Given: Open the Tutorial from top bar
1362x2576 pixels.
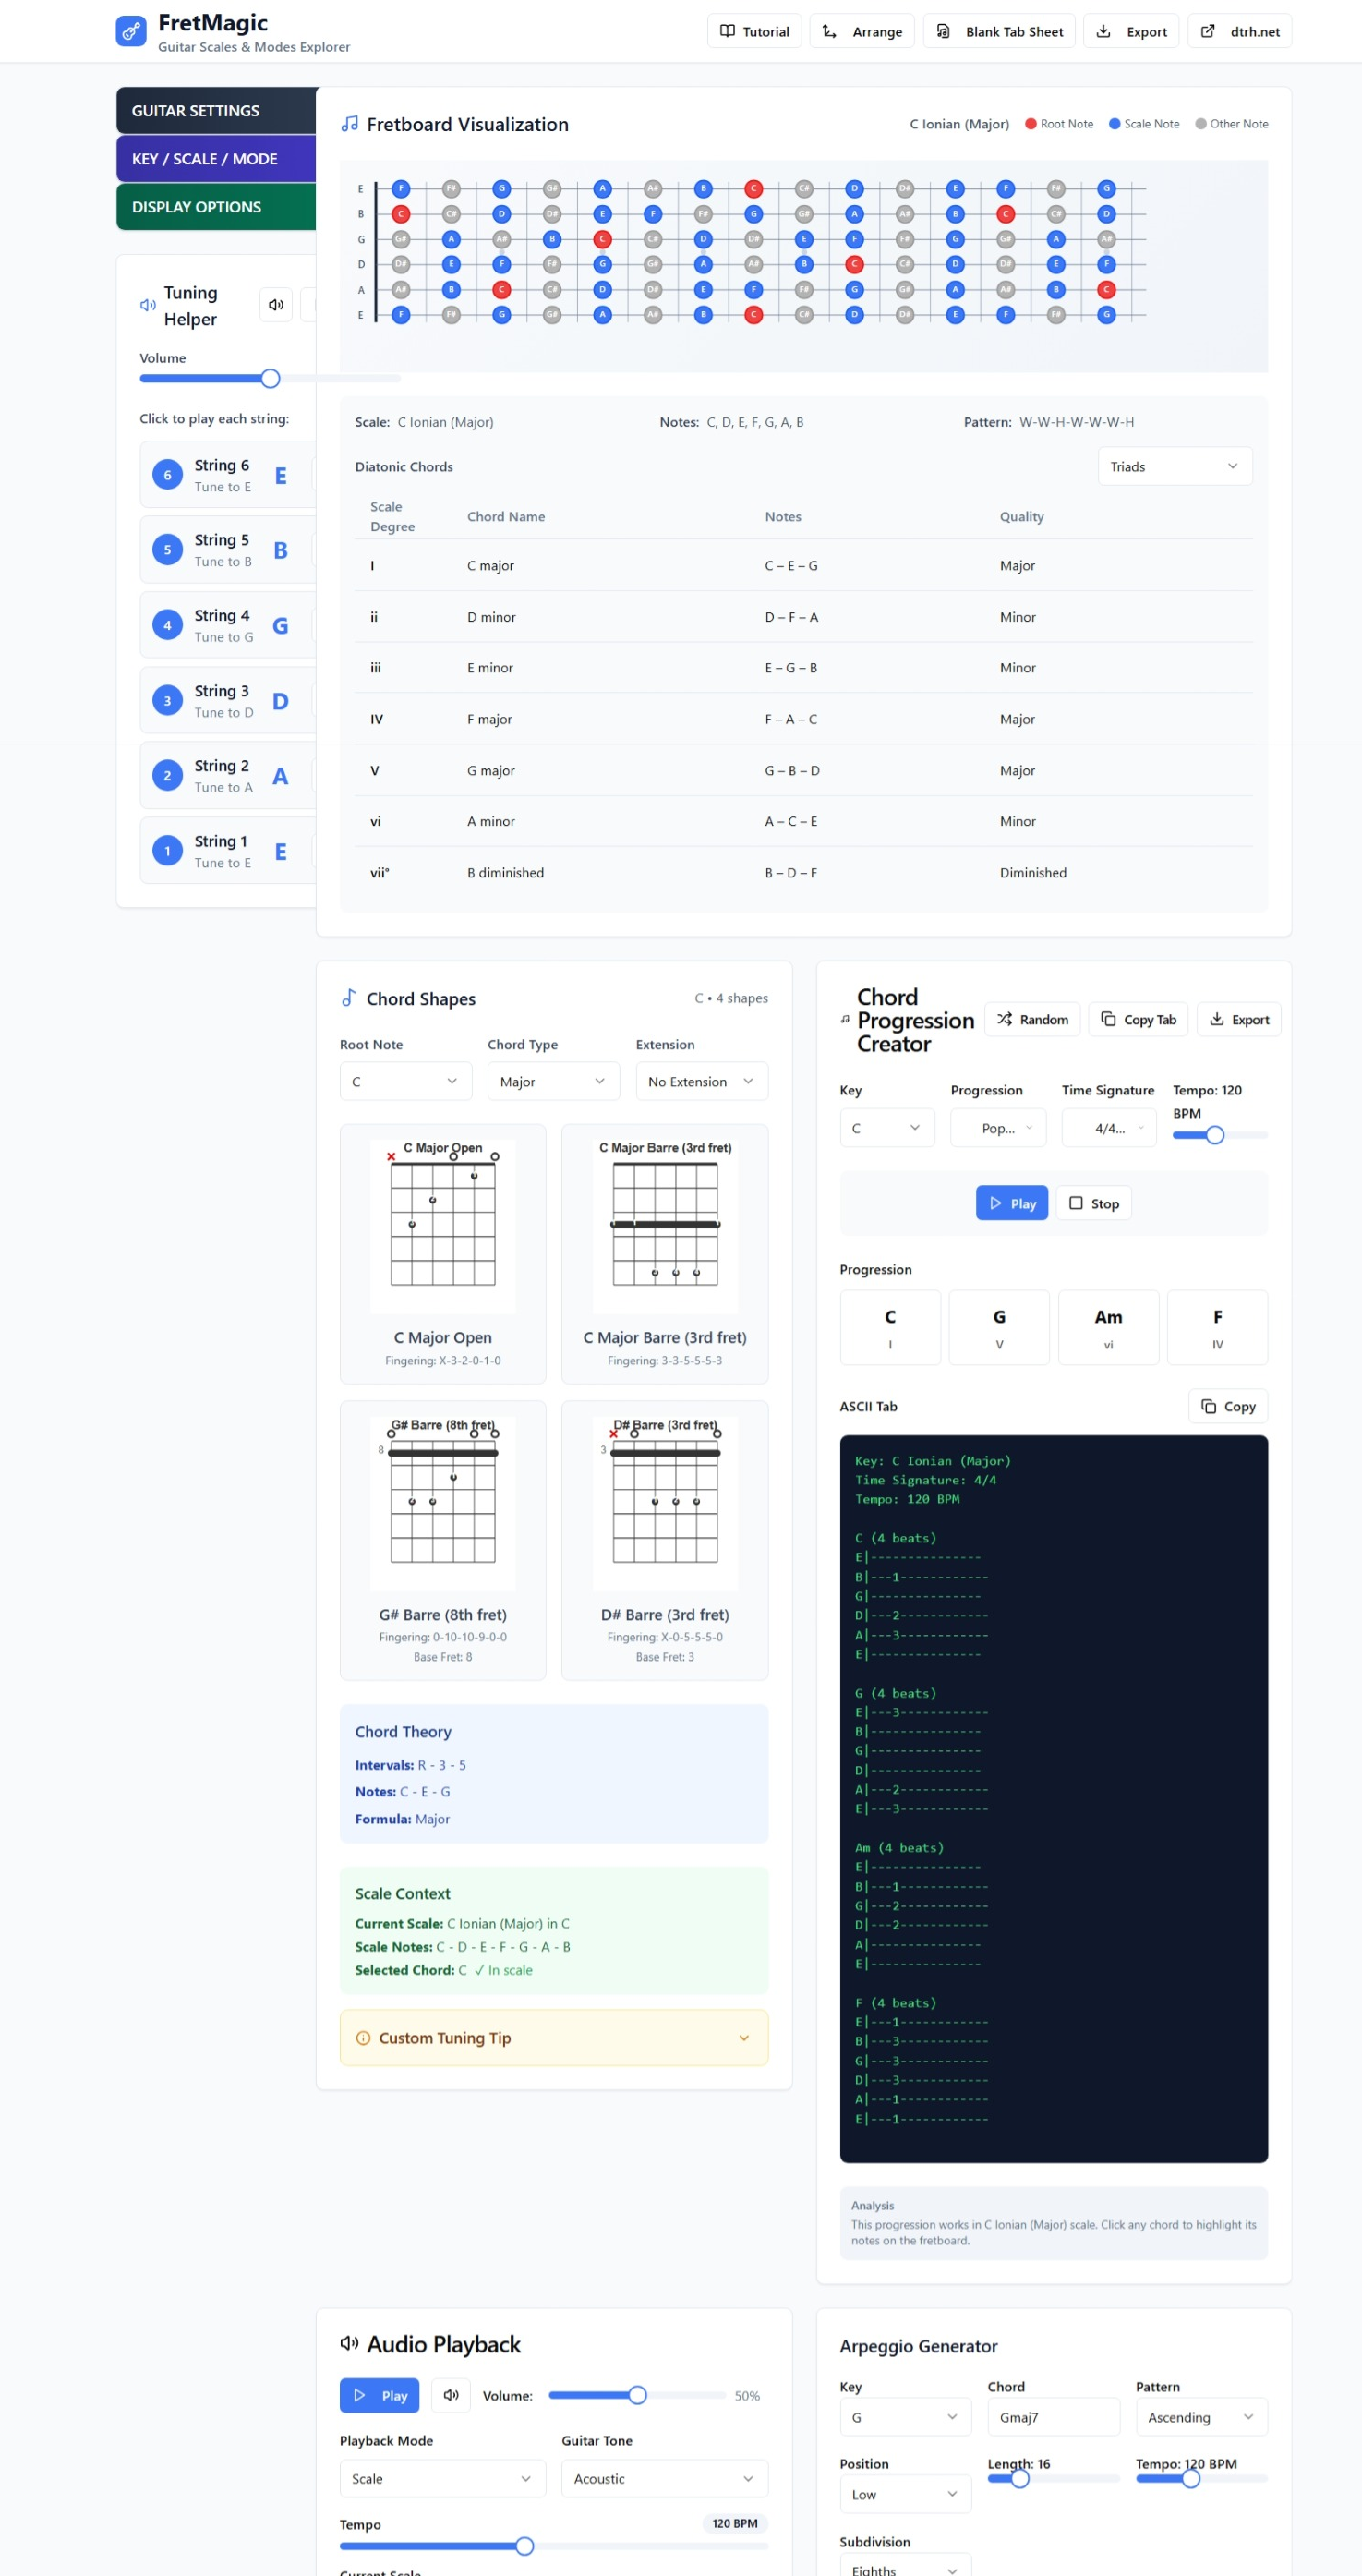Looking at the screenshot, I should 754,31.
